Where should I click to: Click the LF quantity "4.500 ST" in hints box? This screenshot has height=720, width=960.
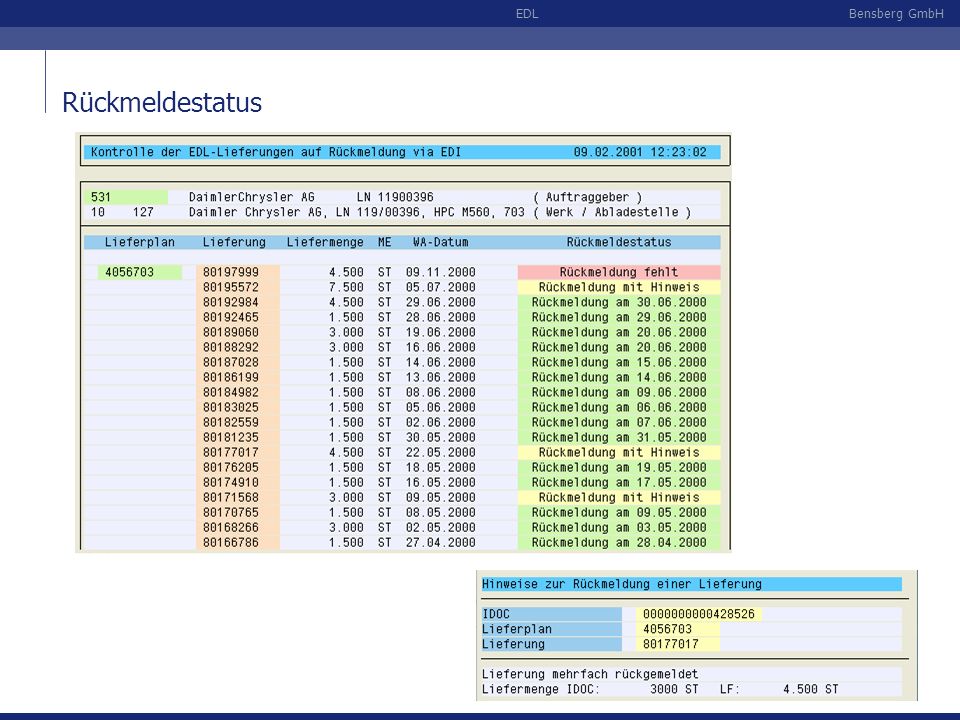(x=811, y=689)
